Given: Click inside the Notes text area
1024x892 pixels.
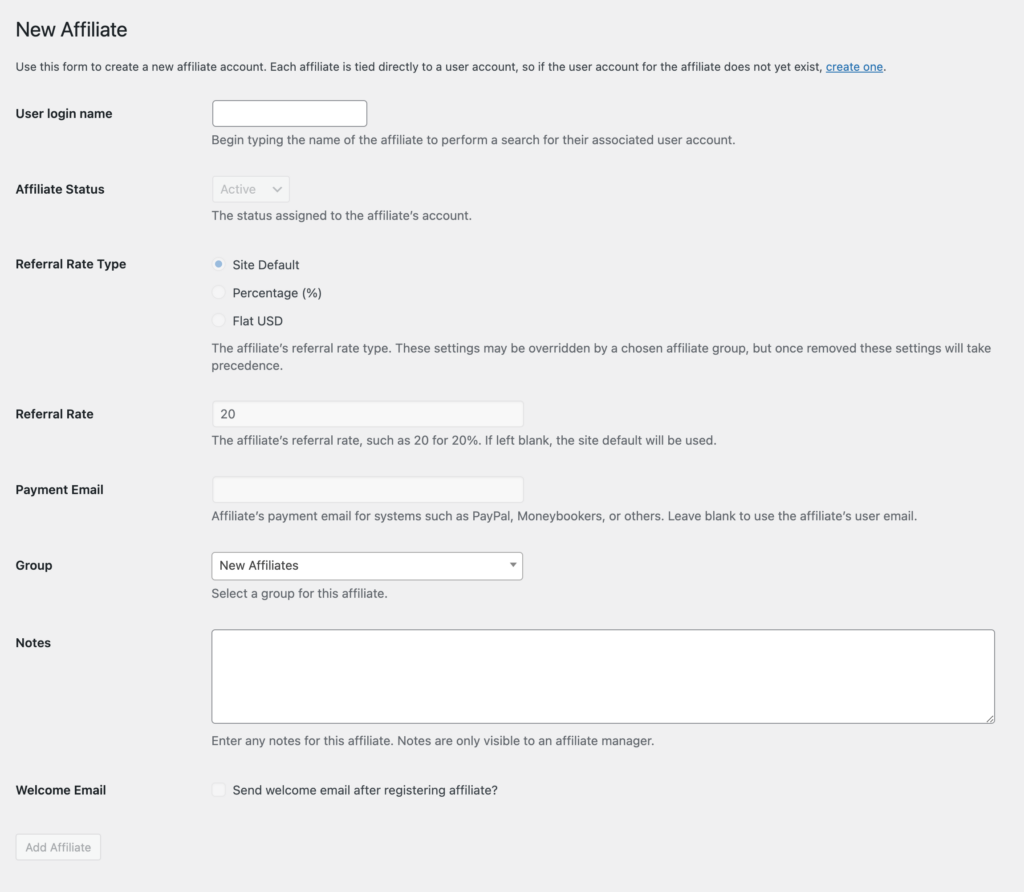Looking at the screenshot, I should point(603,677).
